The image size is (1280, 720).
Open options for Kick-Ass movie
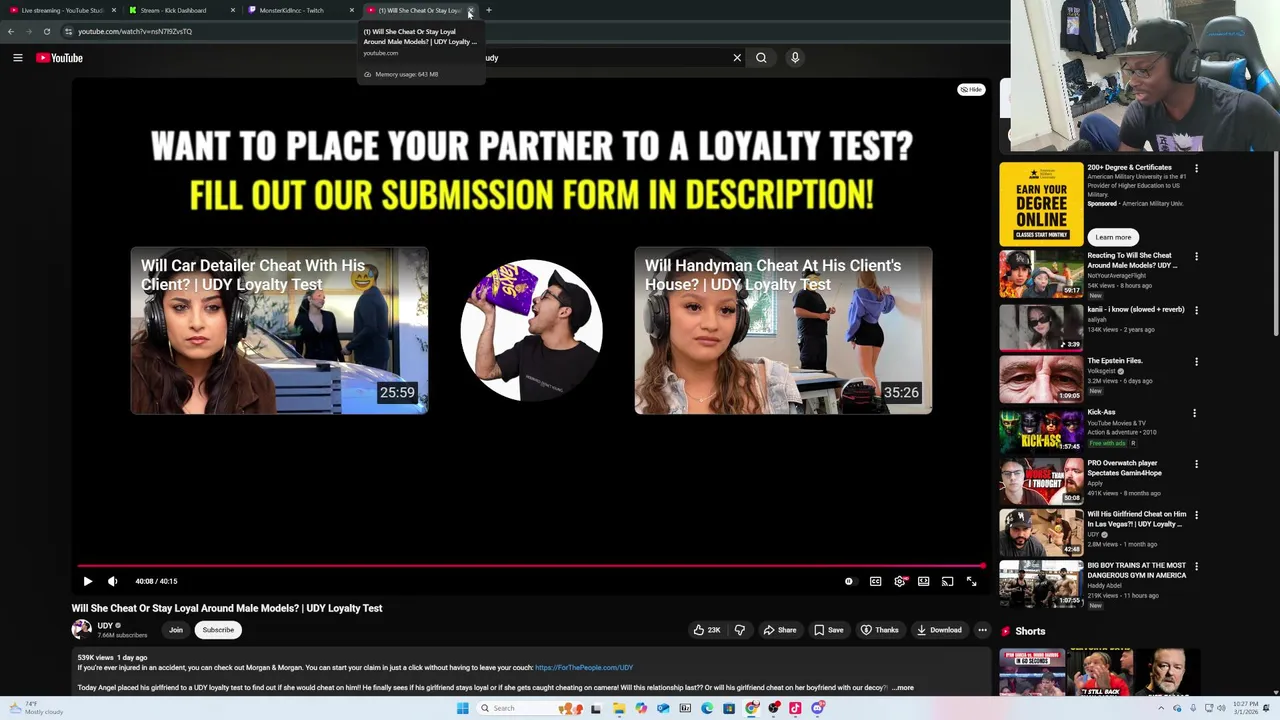pyautogui.click(x=1196, y=412)
